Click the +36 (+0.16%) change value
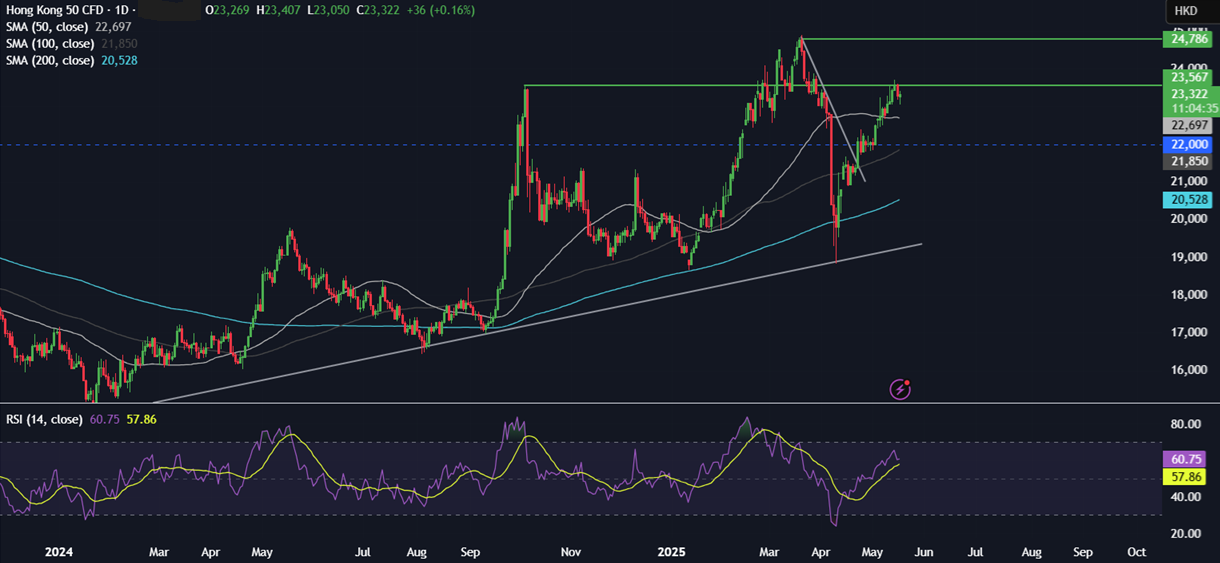This screenshot has height=563, width=1220. point(443,10)
